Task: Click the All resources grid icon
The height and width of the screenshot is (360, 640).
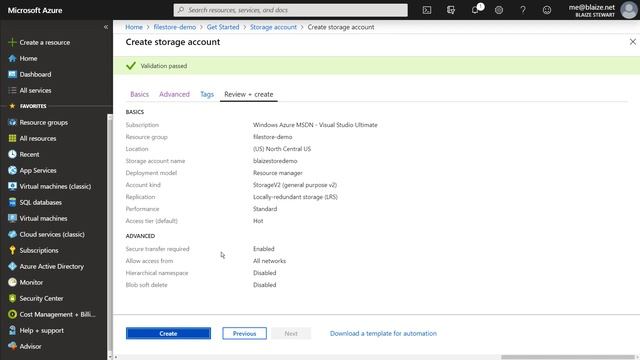Action: [12, 138]
